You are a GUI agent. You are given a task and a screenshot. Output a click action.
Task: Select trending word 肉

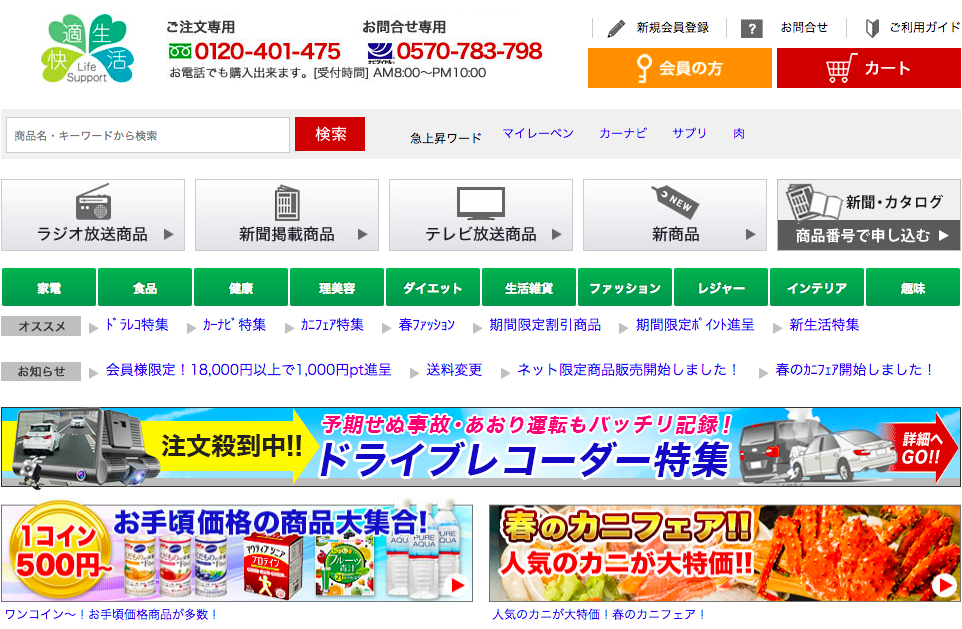(x=739, y=133)
